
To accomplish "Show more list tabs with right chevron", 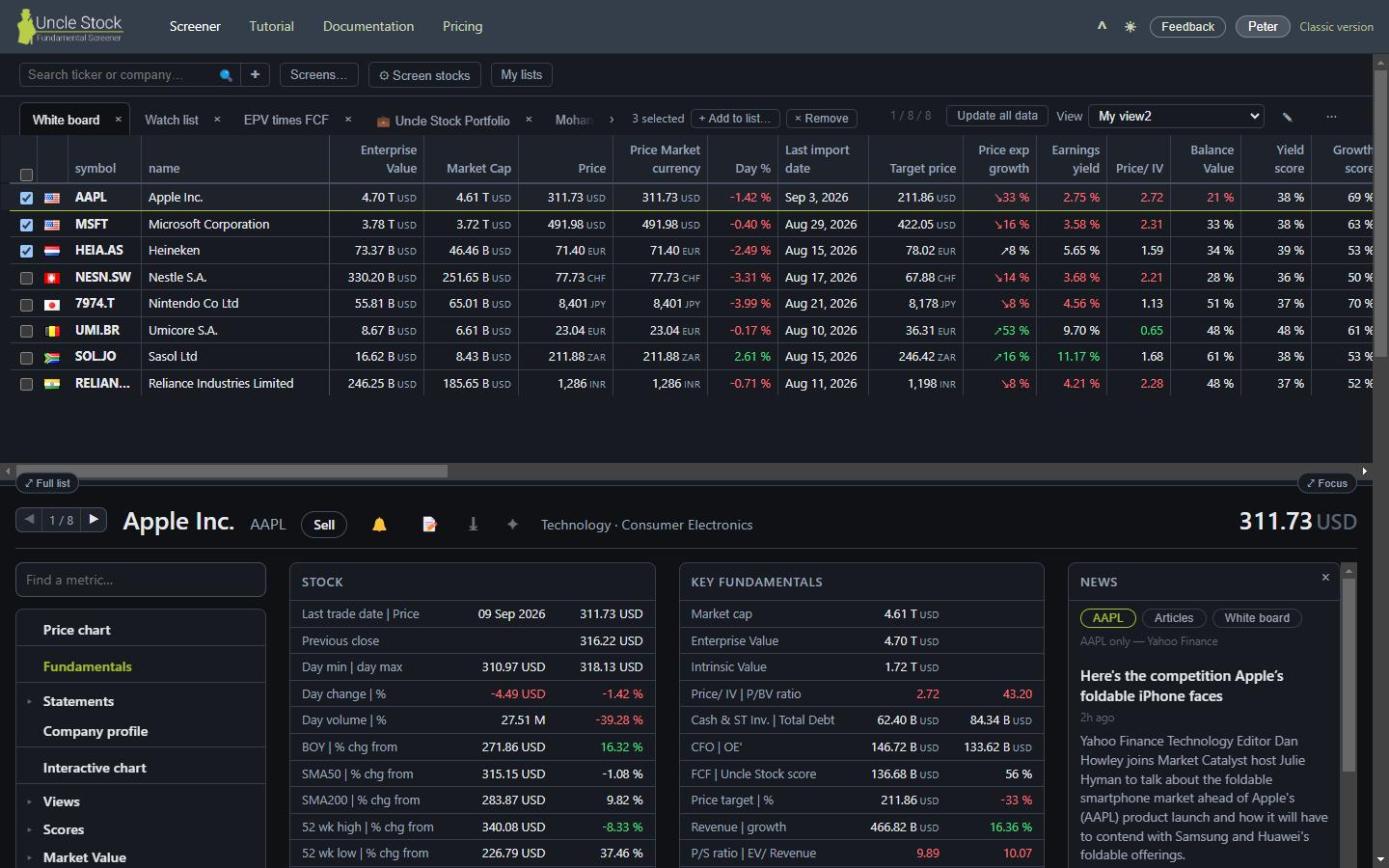I will tap(612, 119).
